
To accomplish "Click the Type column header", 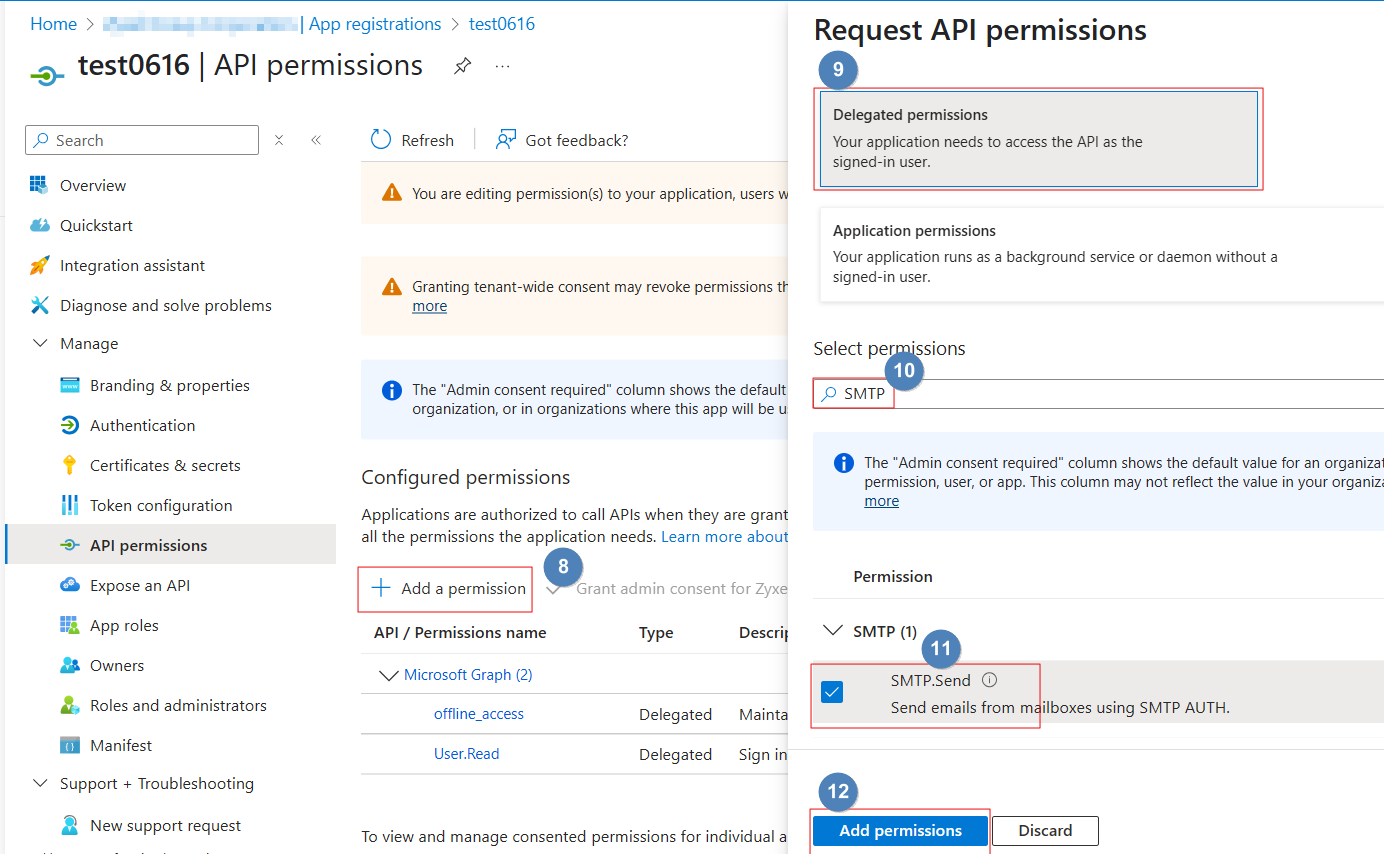I will click(656, 633).
